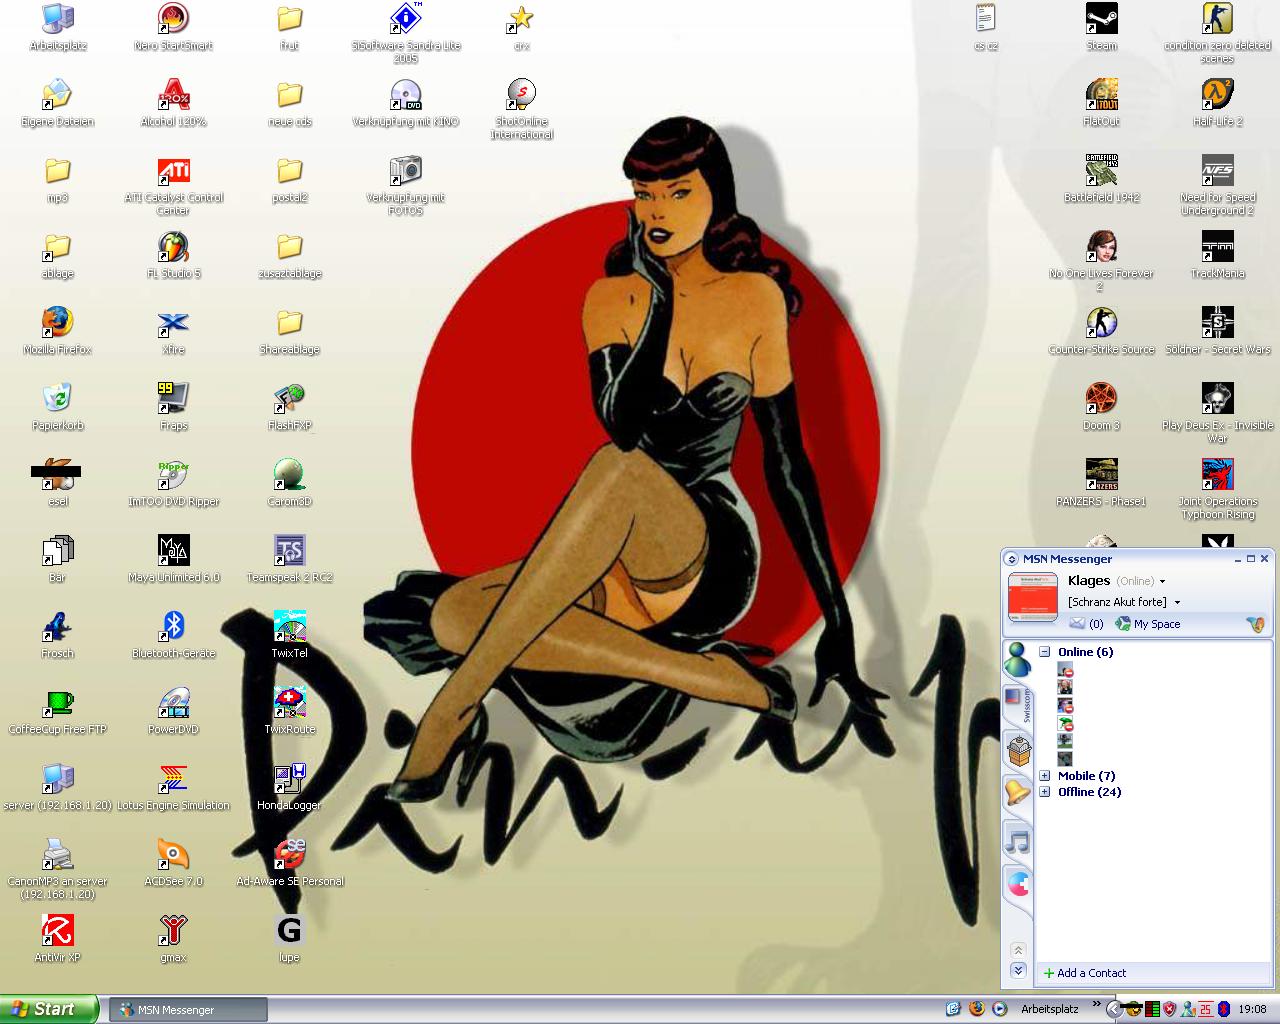The height and width of the screenshot is (1024, 1280).
Task: Open the email inbox (0) link
Action: pyautogui.click(x=1086, y=624)
